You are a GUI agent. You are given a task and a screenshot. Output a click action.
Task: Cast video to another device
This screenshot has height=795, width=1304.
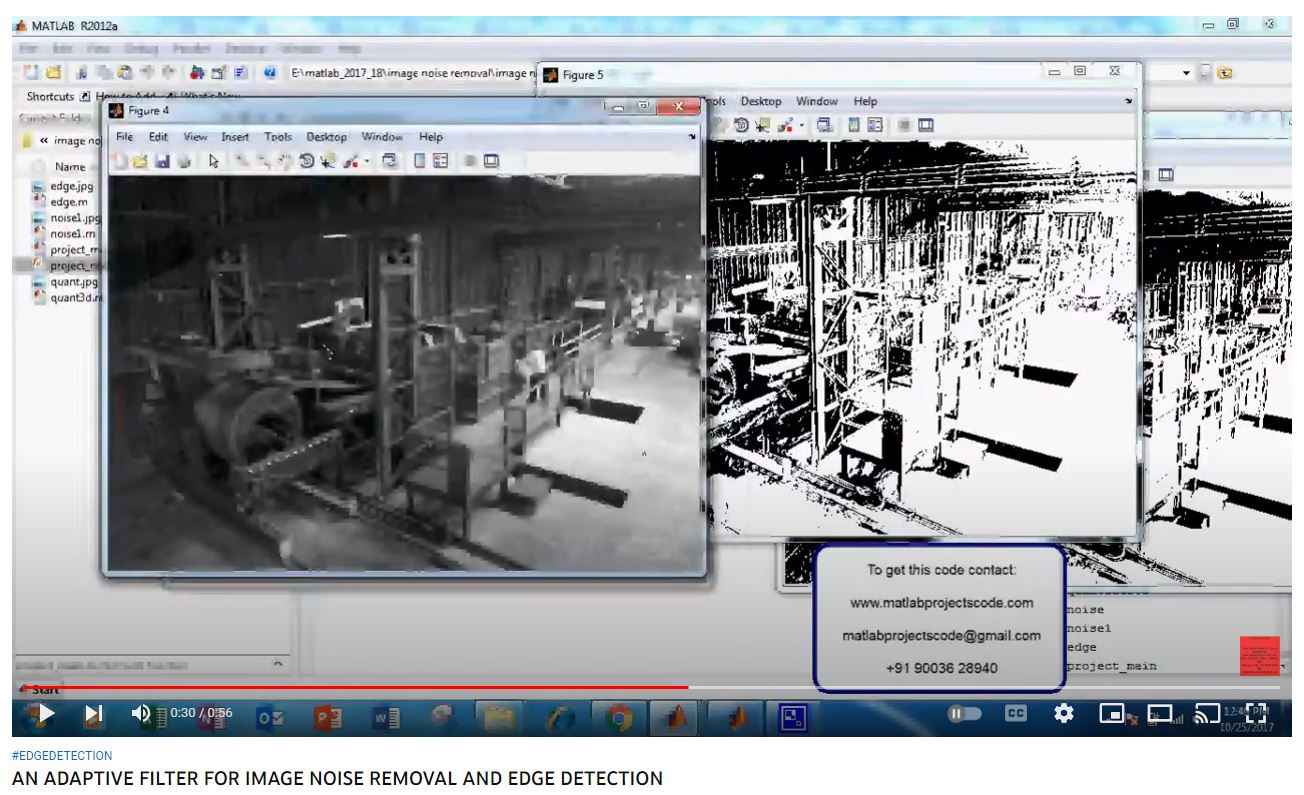(1208, 714)
